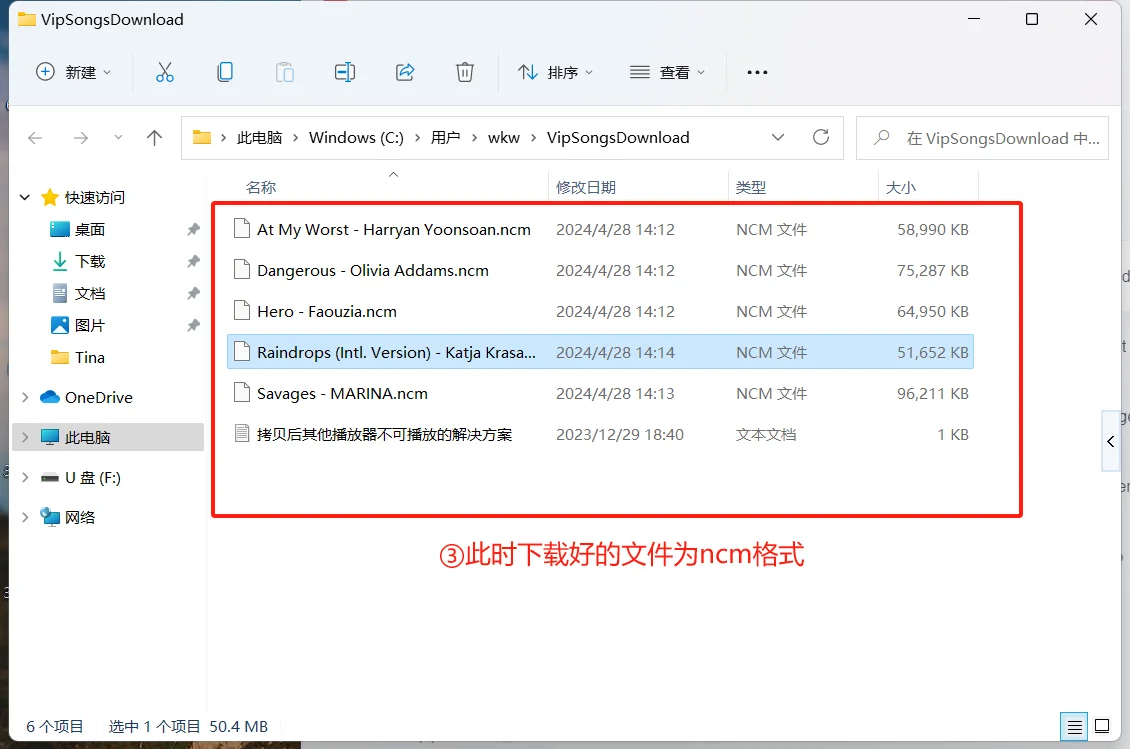The height and width of the screenshot is (749, 1130).
Task: Collapse the 快速访问 tree section
Action: coord(25,197)
